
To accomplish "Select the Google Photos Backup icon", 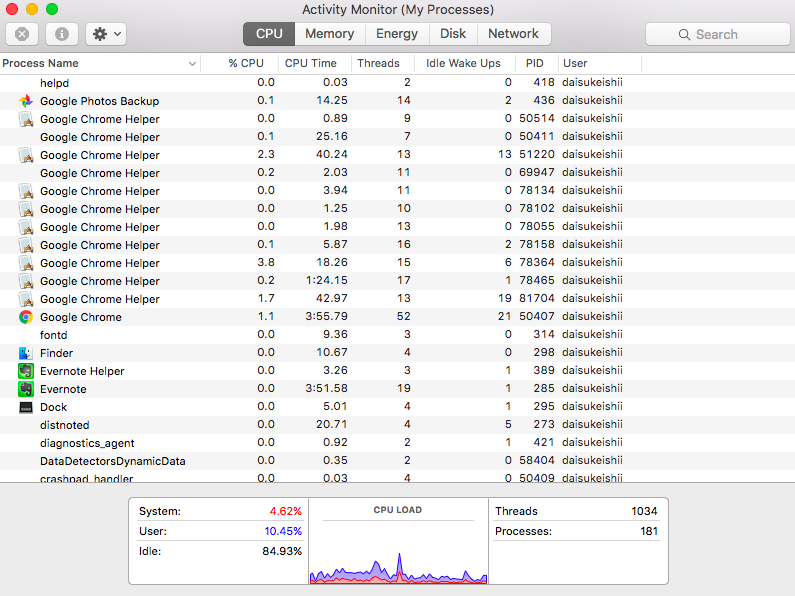I will click(26, 101).
